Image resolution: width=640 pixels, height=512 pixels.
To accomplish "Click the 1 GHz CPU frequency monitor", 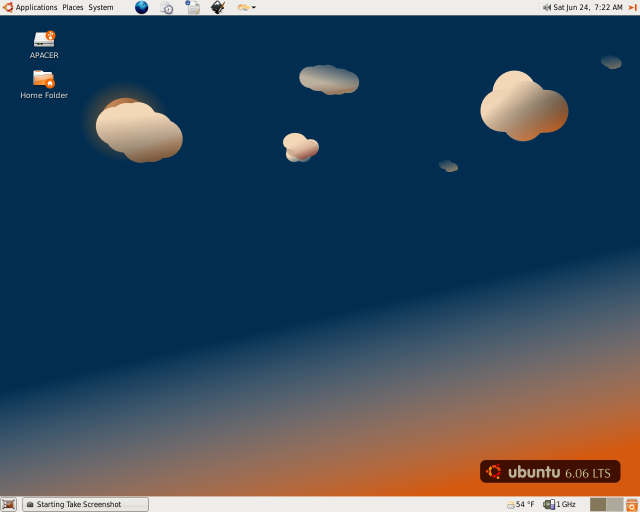I will (x=560, y=505).
